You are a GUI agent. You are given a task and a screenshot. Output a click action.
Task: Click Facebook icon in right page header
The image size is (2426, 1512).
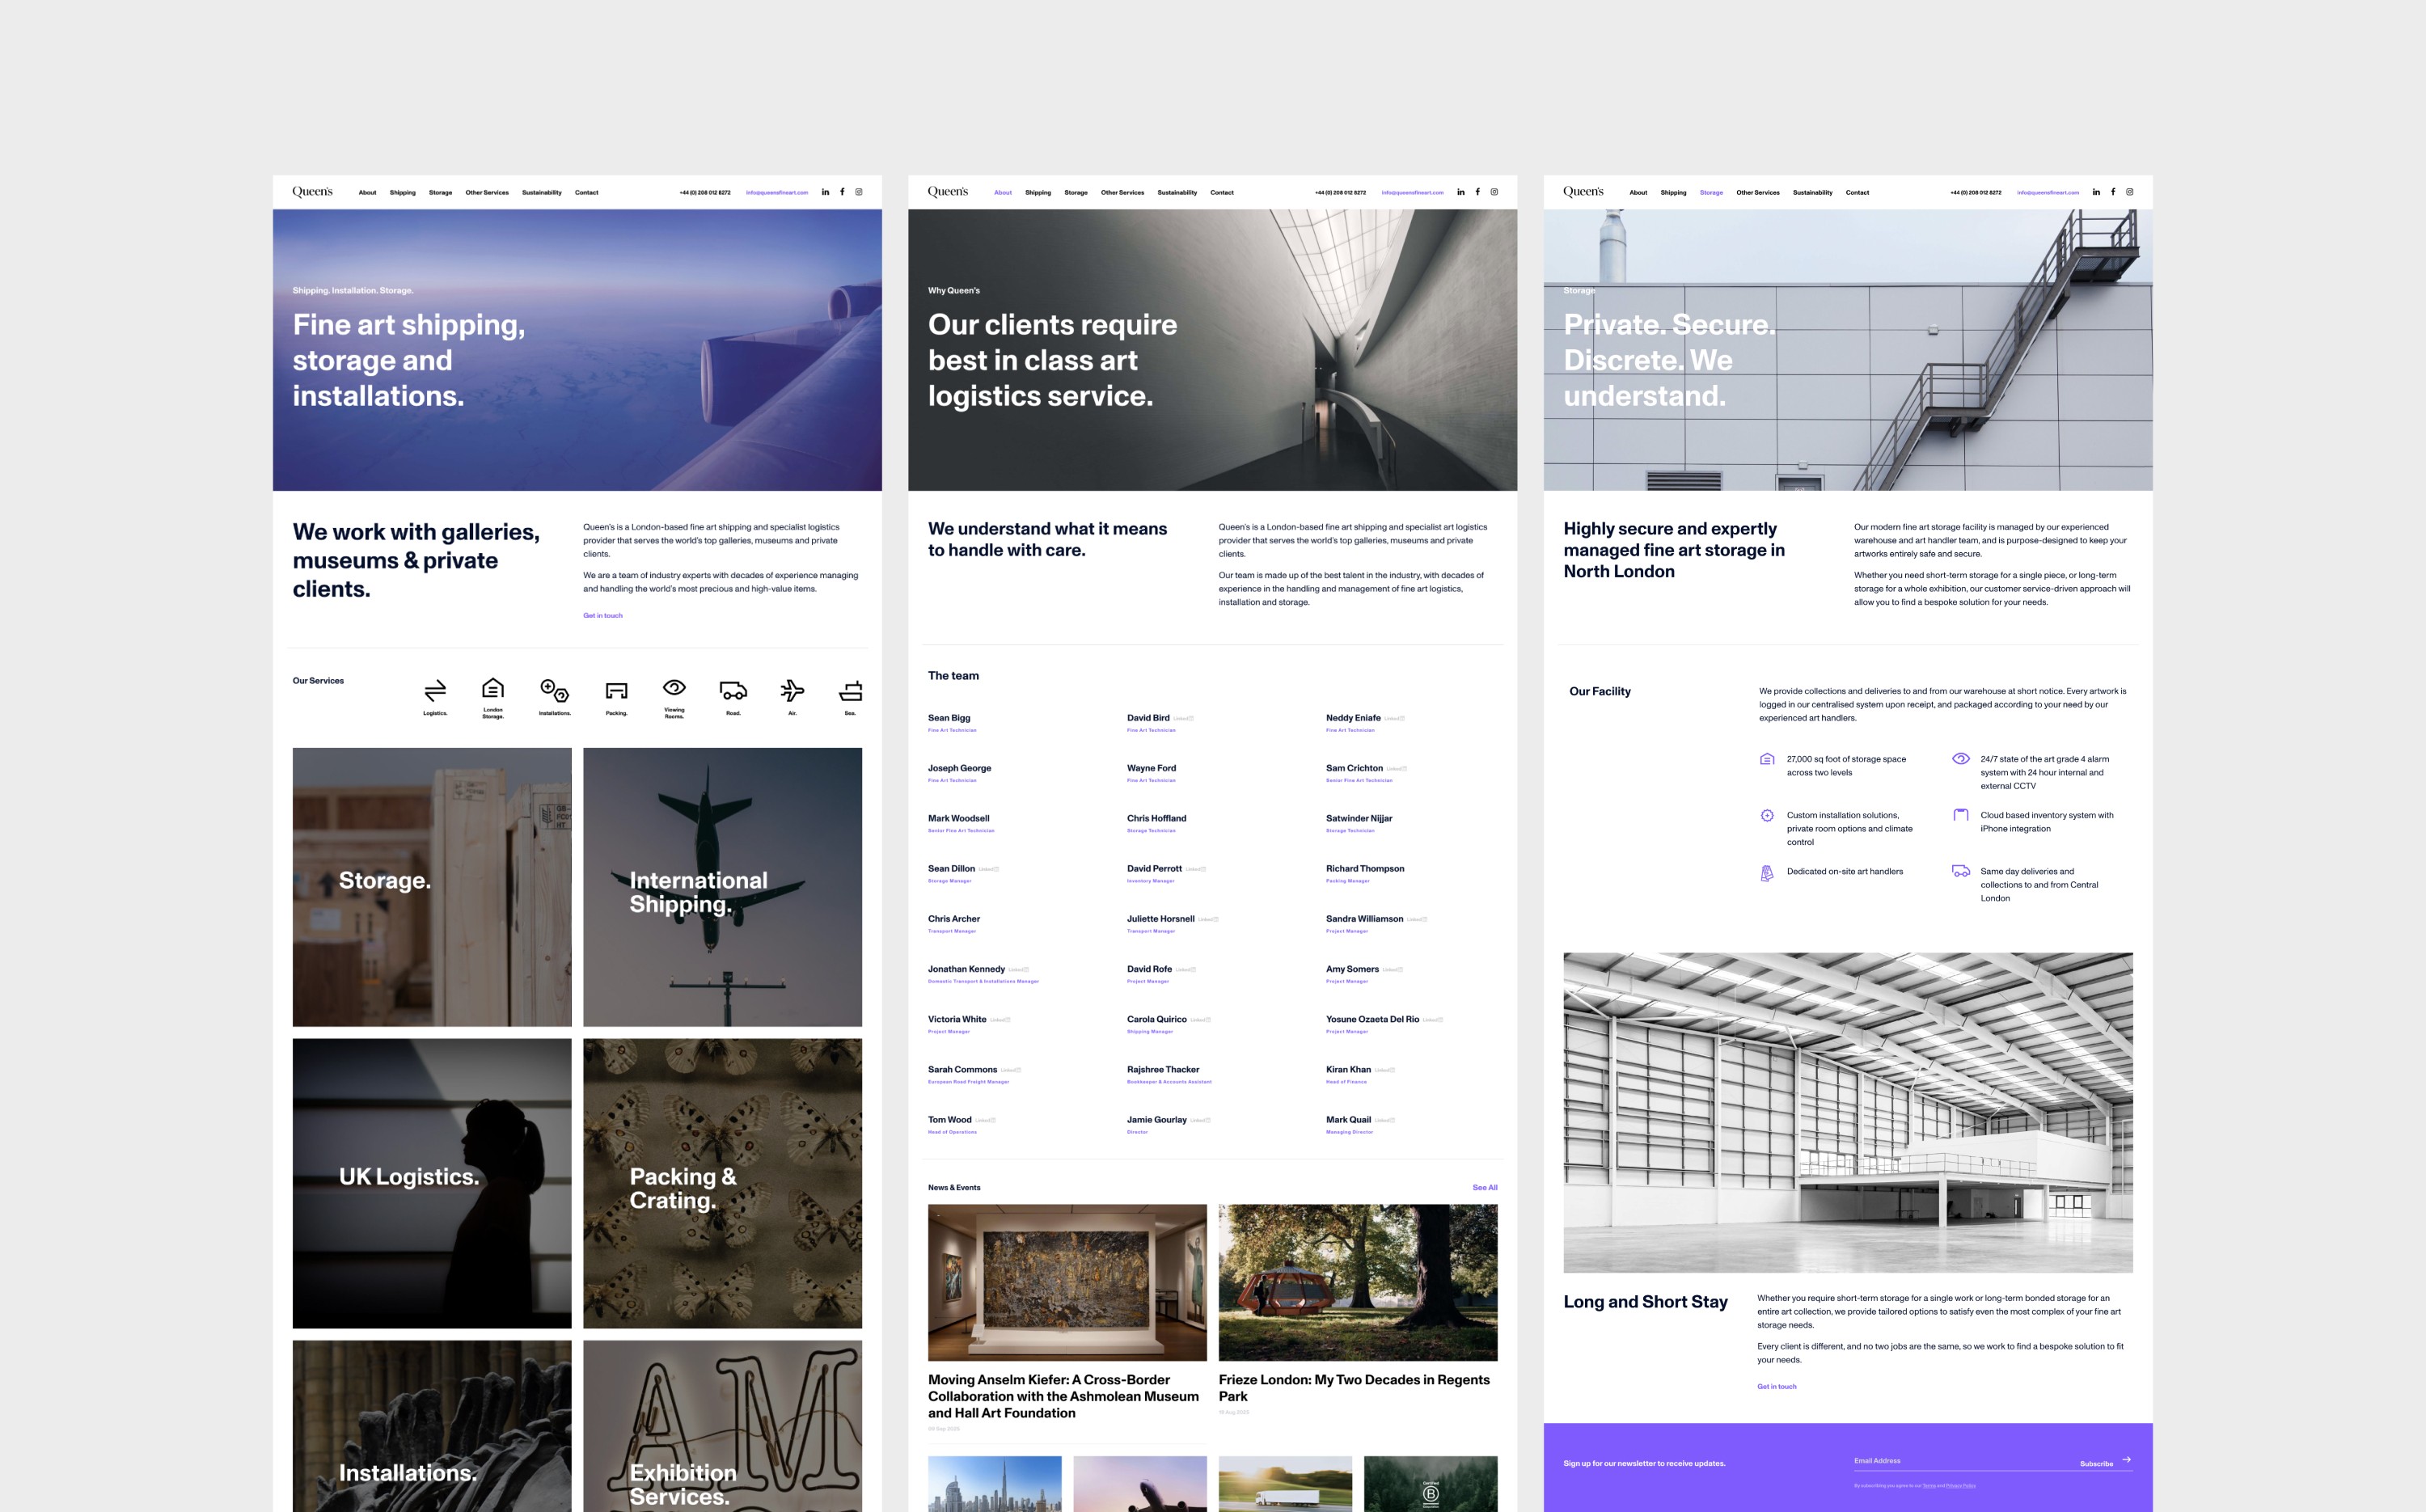tap(2113, 192)
